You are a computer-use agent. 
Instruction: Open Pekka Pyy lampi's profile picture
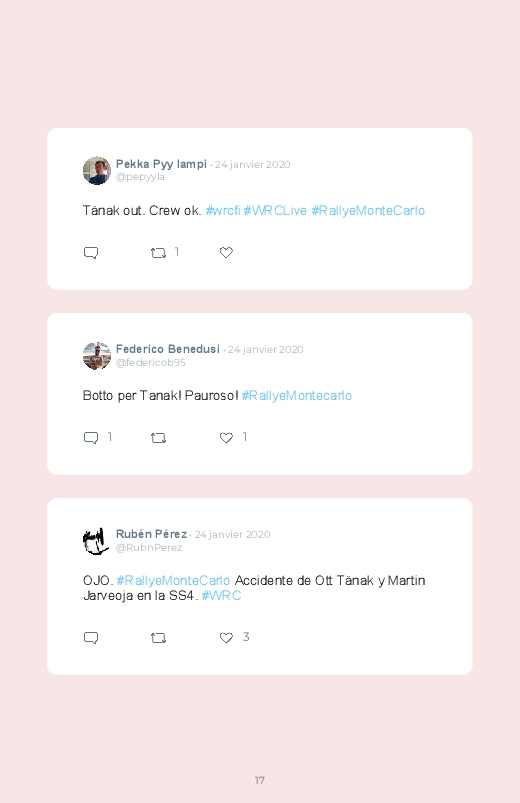[x=97, y=171]
